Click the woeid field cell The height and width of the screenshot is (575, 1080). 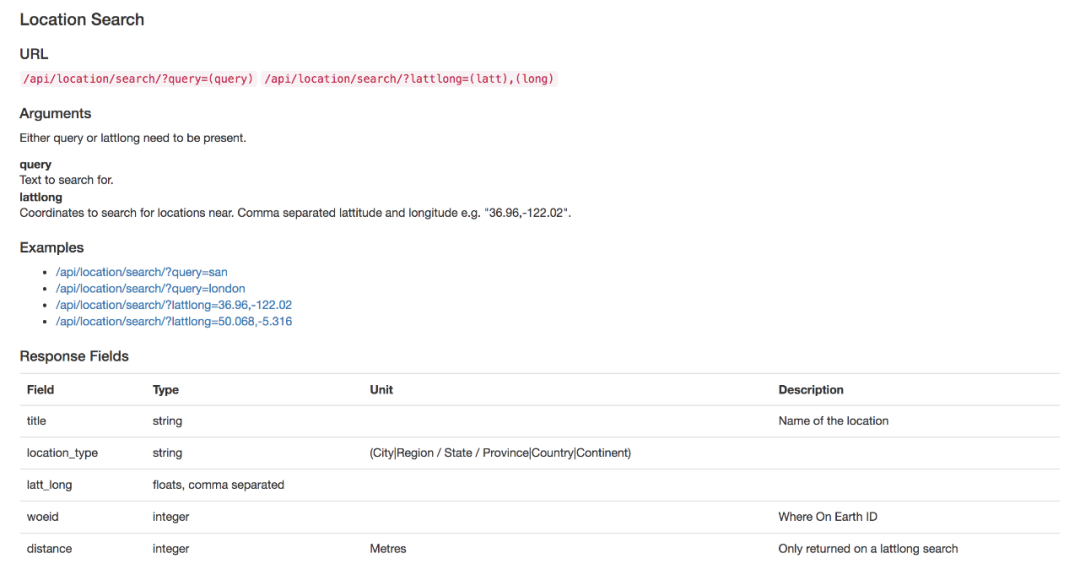43,516
